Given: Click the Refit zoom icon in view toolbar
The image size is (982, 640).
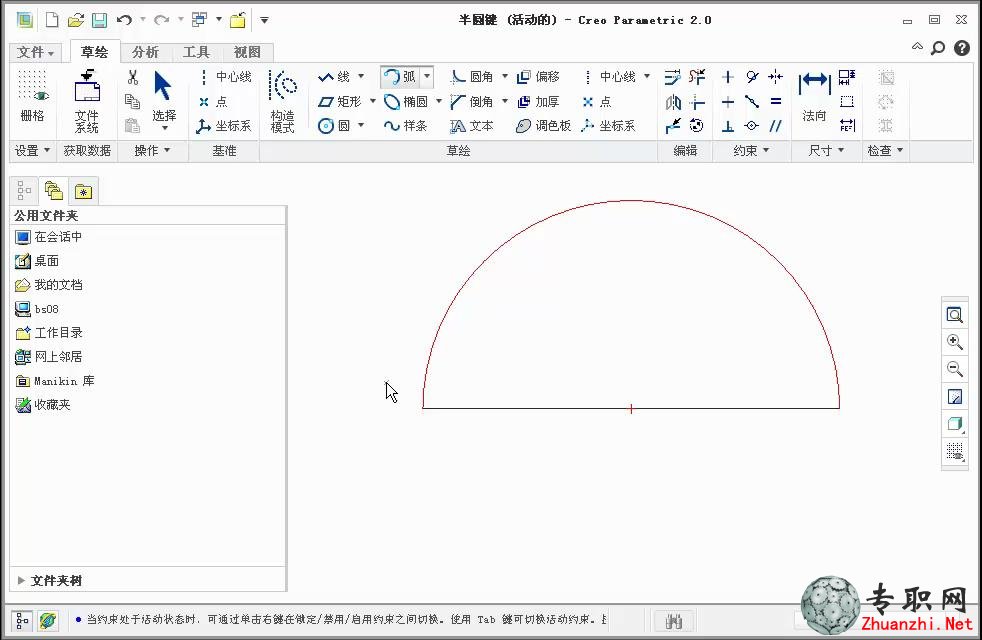Looking at the screenshot, I should pyautogui.click(x=954, y=314).
